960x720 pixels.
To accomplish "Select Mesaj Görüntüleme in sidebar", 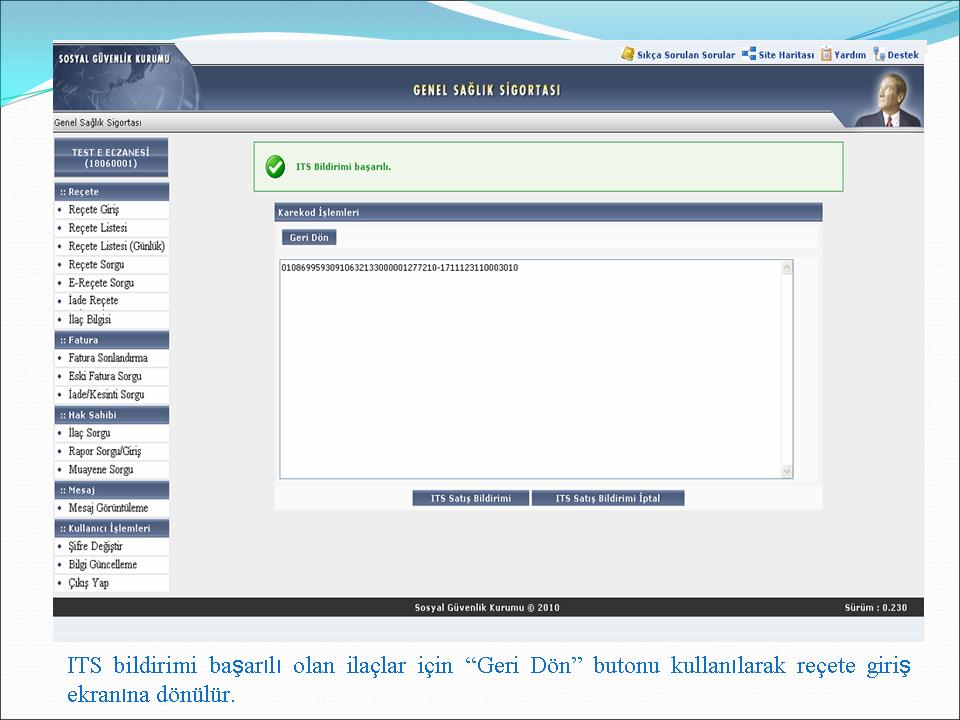I will click(x=108, y=508).
